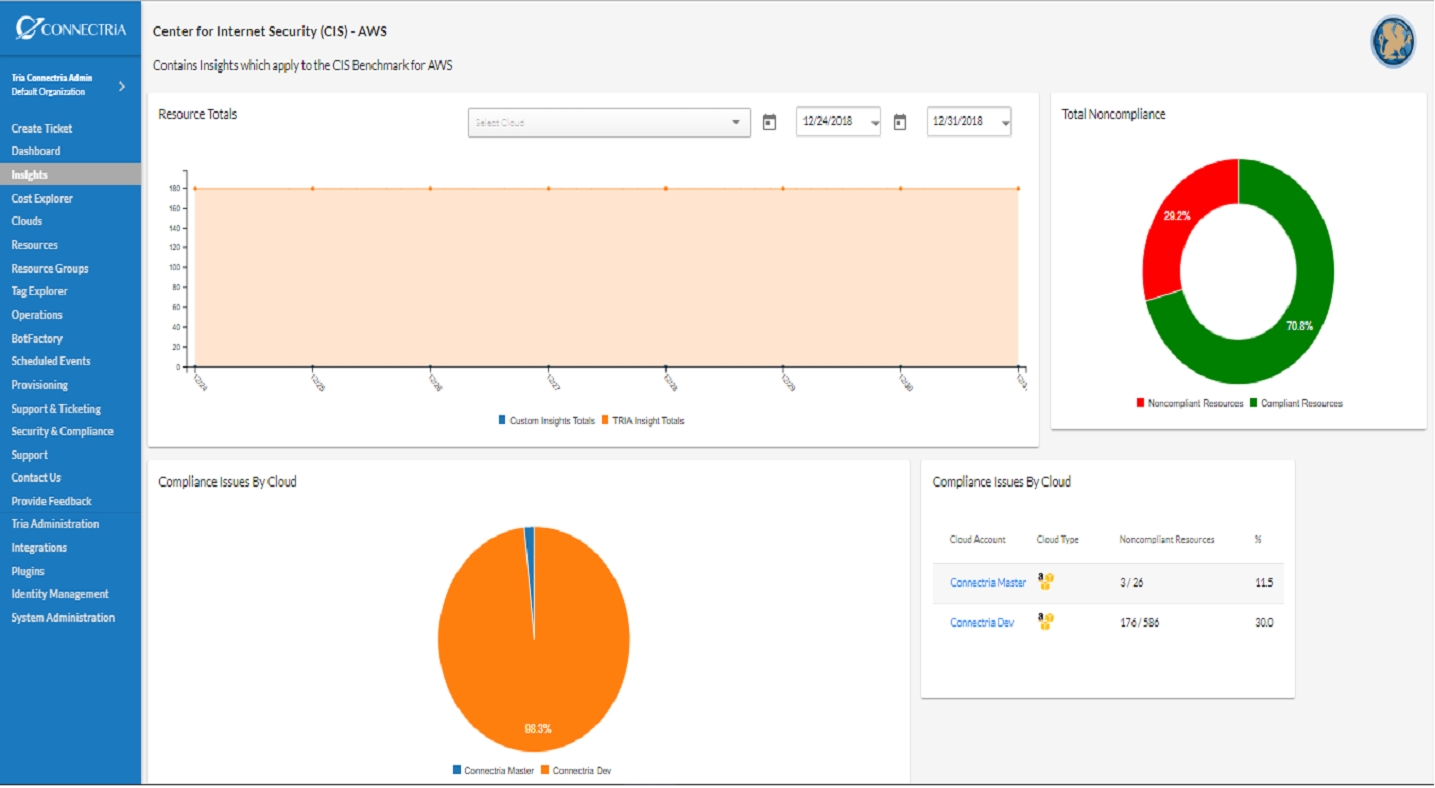Open the Resource Groups sidebar item
Image resolution: width=1435 pixels, height=788 pixels.
pos(50,268)
